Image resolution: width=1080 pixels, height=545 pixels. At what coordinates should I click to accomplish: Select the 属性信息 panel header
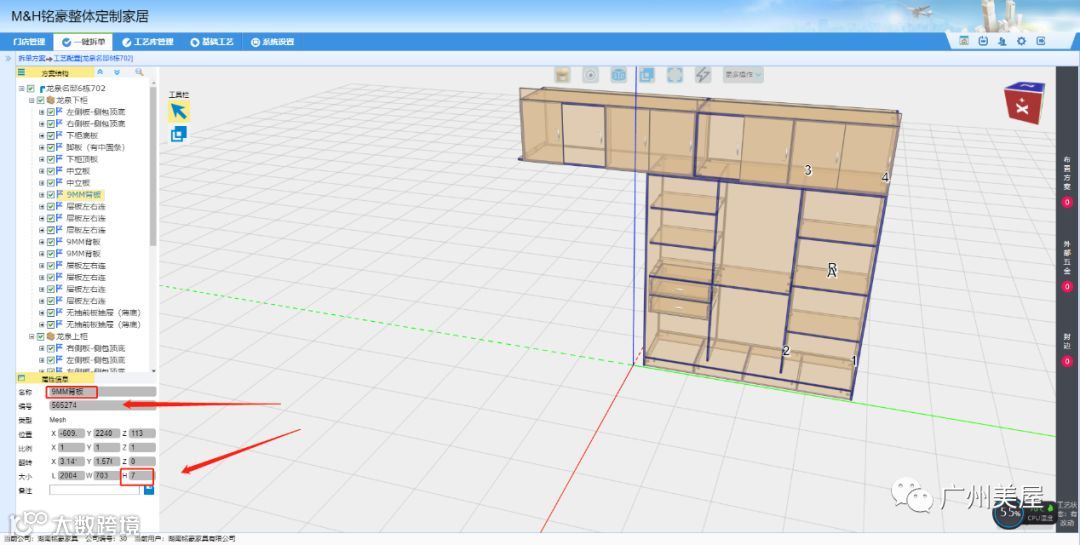tap(55, 379)
